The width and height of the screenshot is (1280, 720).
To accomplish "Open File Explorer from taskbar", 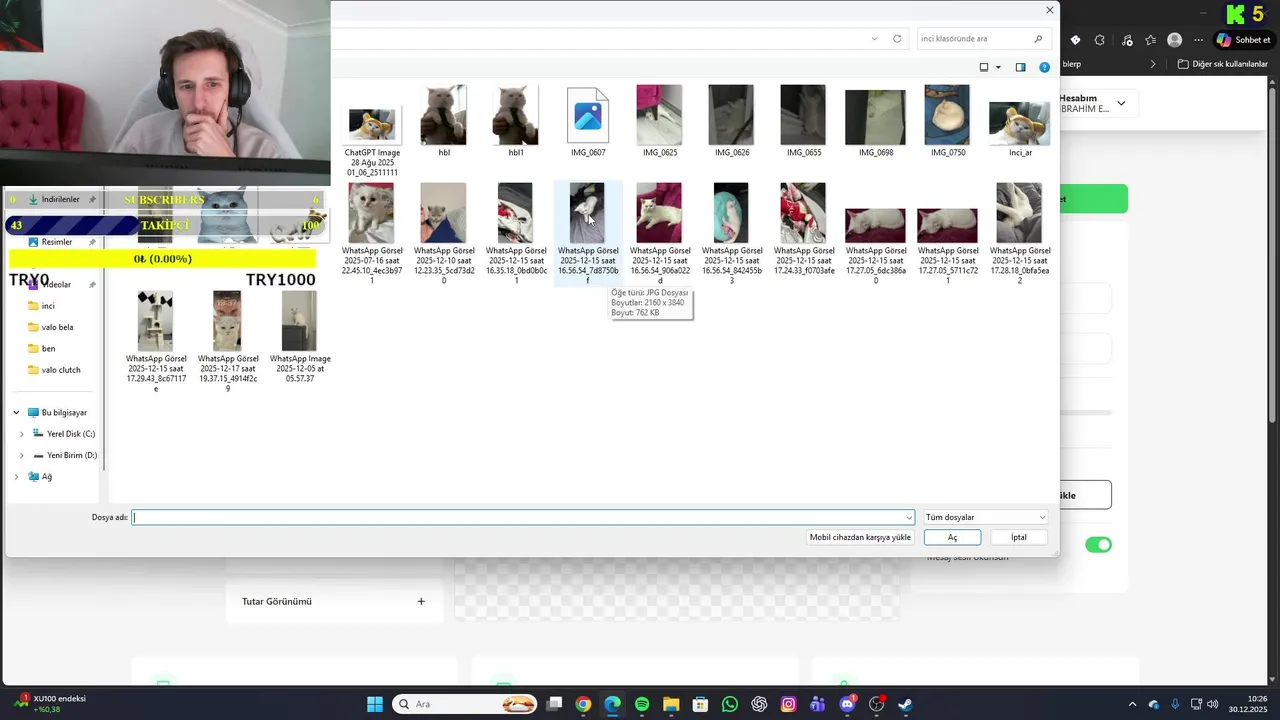I will pos(671,704).
